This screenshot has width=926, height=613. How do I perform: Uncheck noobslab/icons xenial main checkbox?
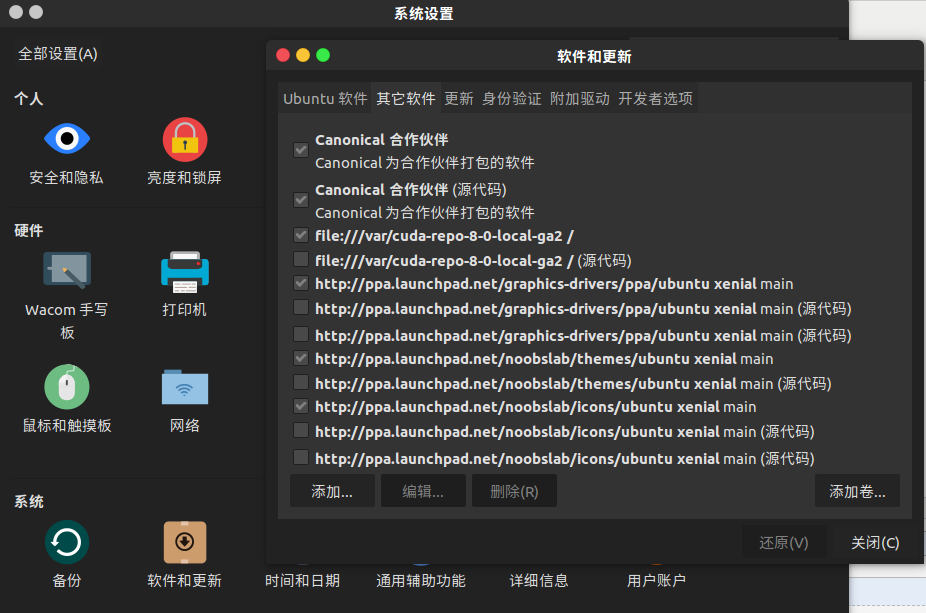pyautogui.click(x=301, y=406)
